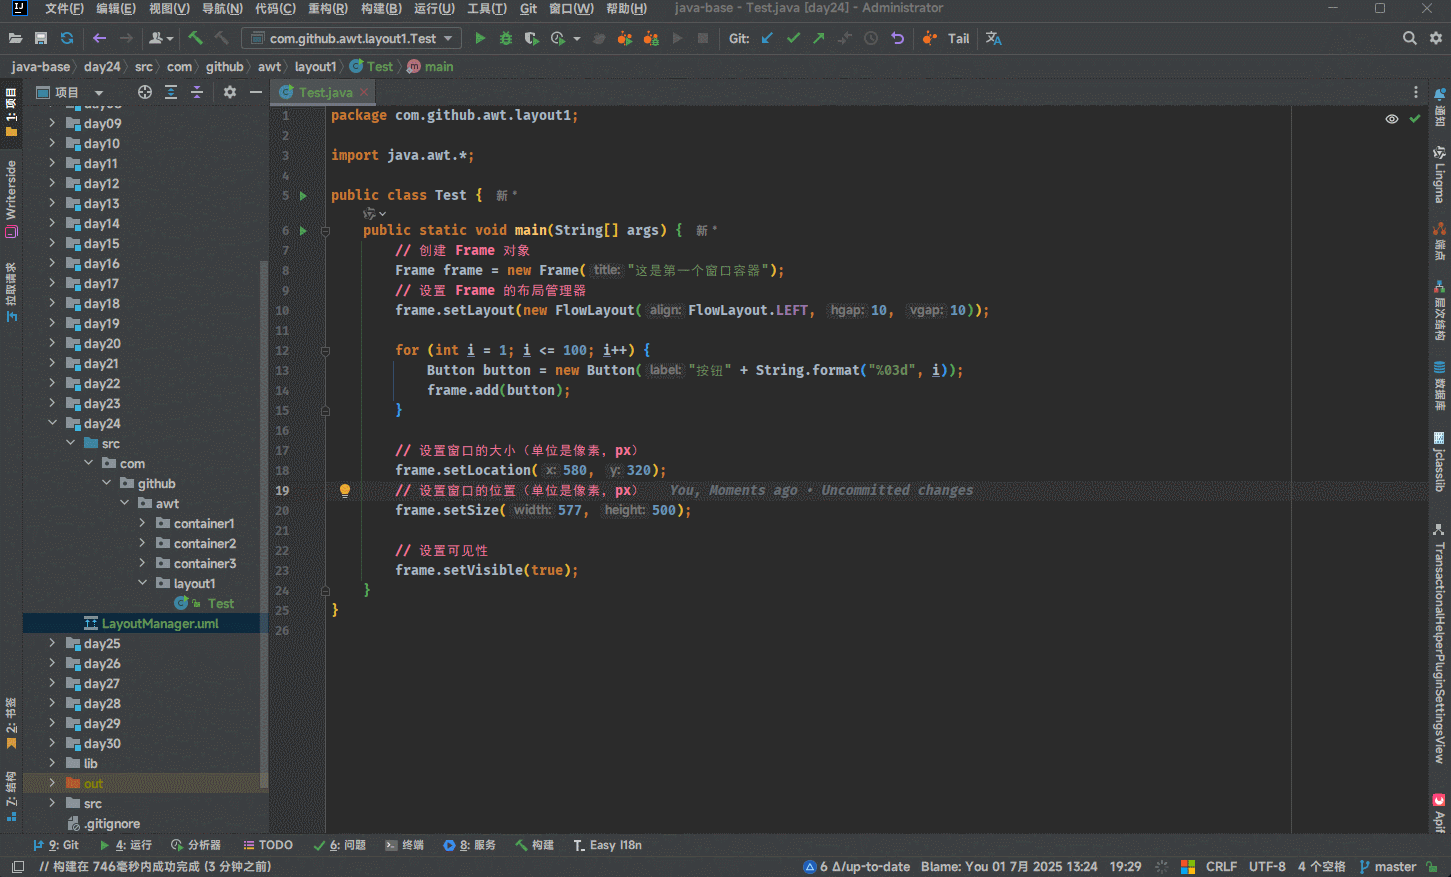Expand the container1 package
1451x877 pixels.
[x=142, y=523]
